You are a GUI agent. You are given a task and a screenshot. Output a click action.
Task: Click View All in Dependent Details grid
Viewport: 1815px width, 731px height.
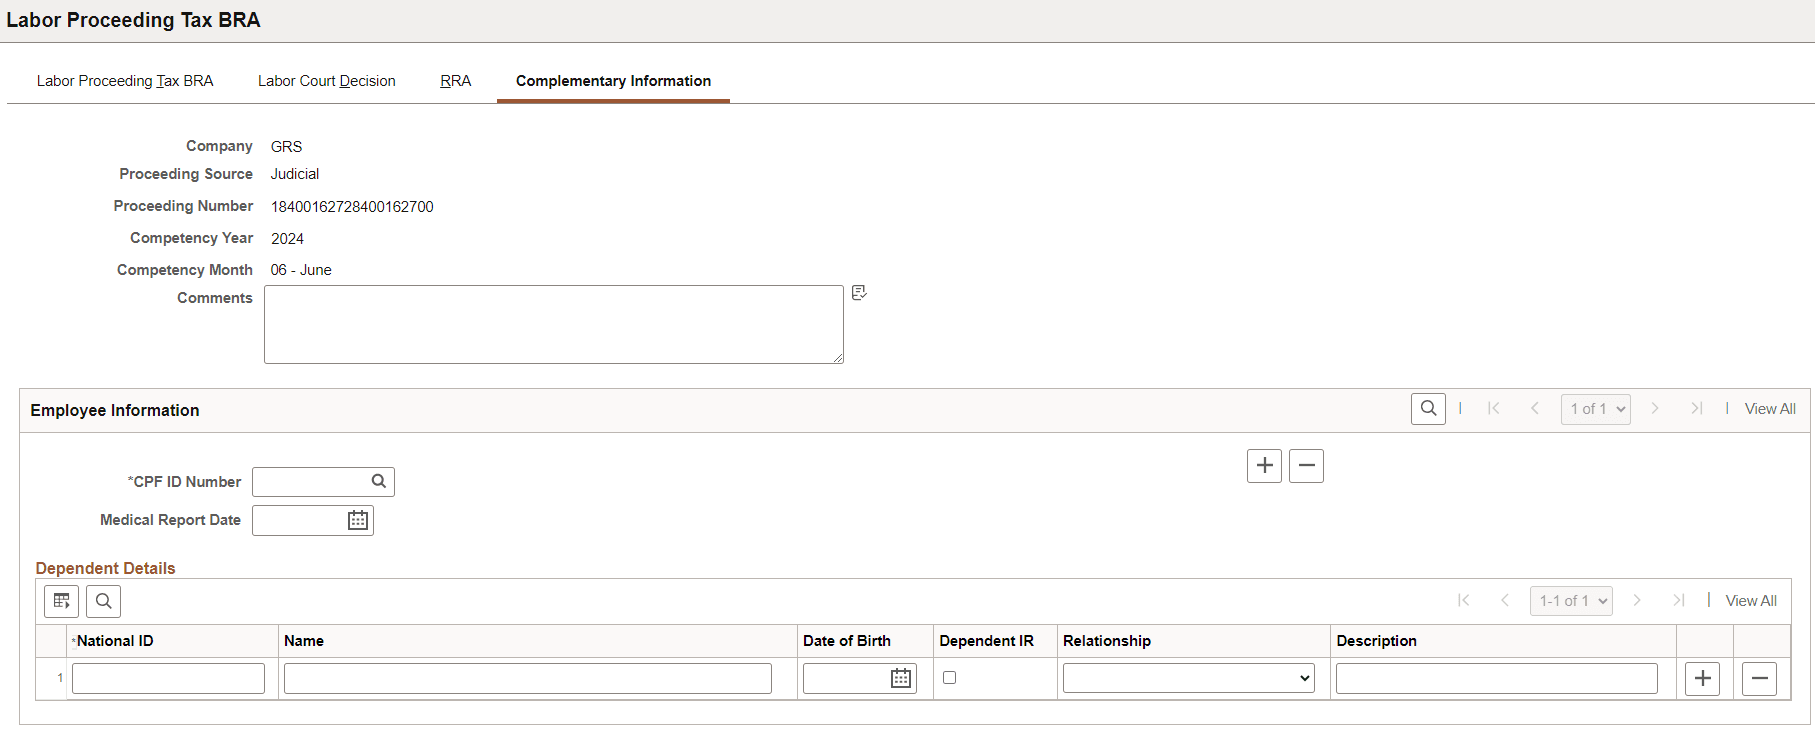1751,601
